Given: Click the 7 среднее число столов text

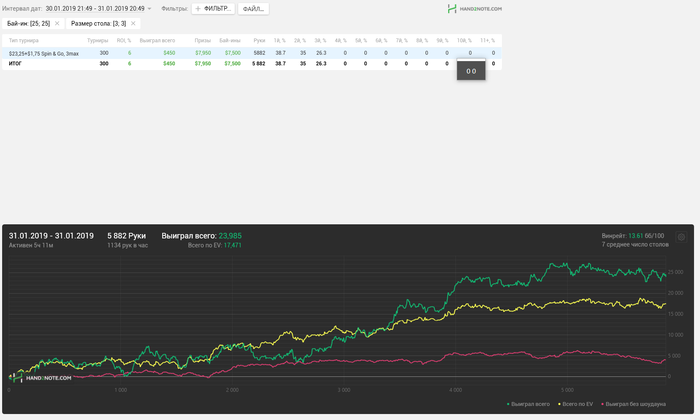Looking at the screenshot, I should point(635,244).
